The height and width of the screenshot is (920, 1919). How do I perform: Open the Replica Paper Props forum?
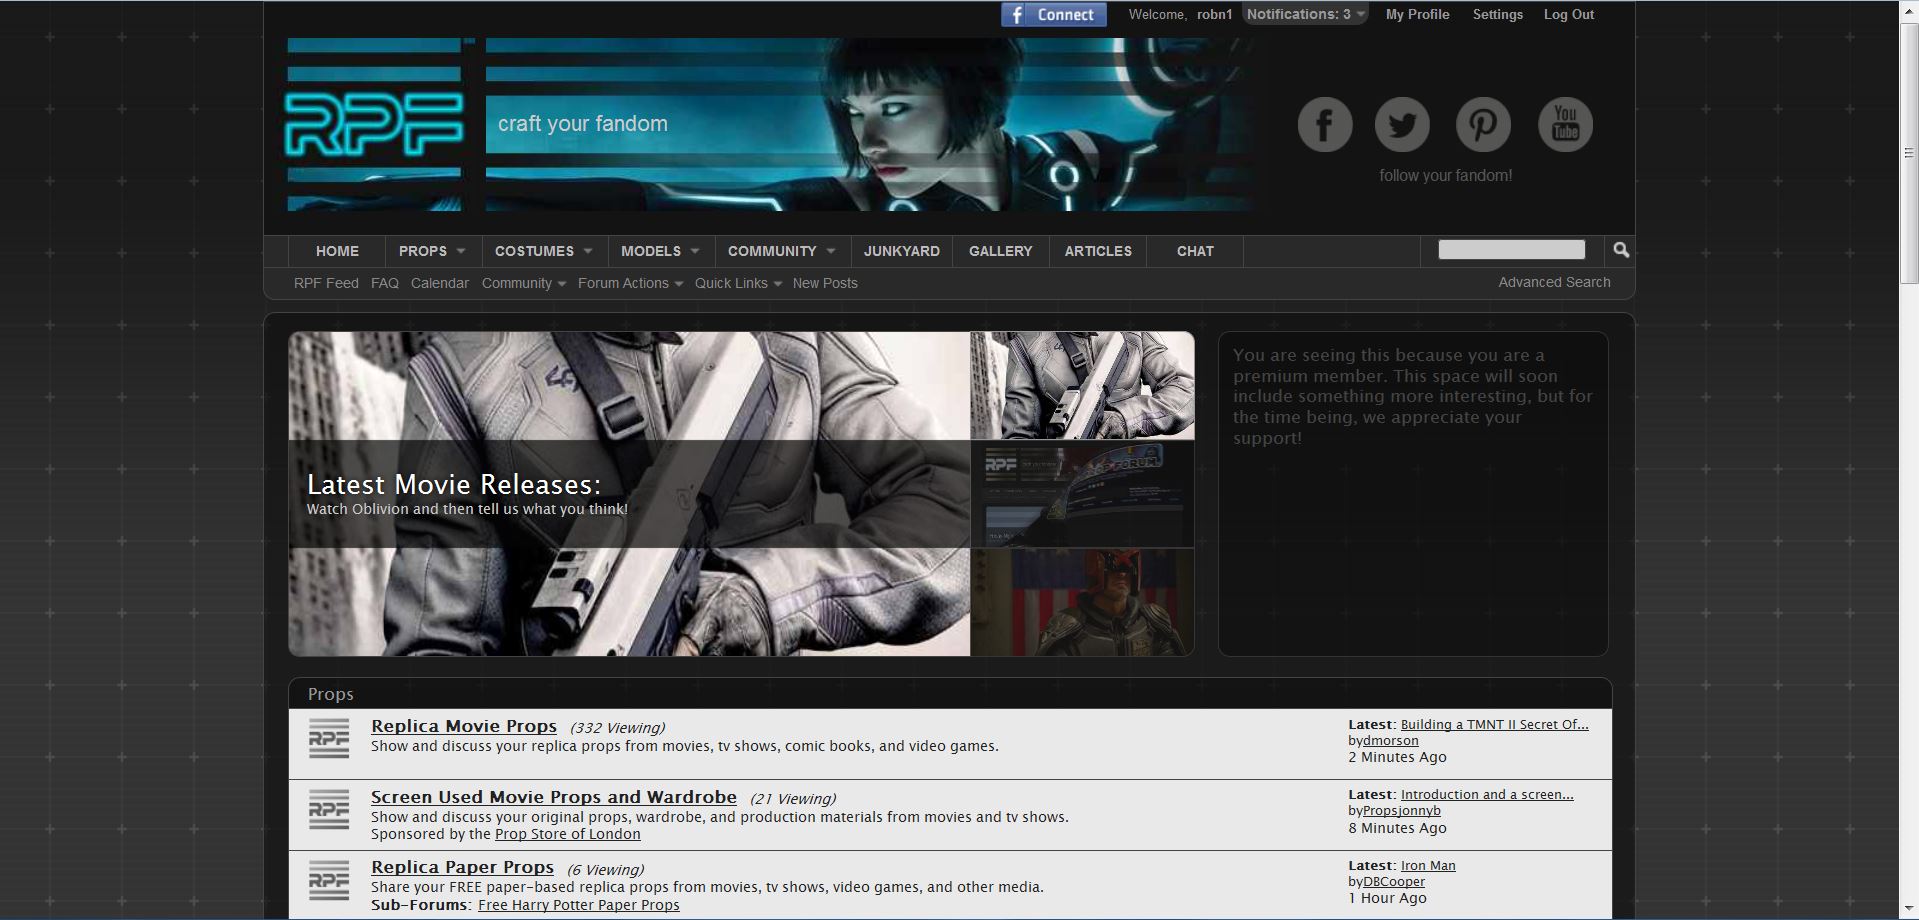coord(462,867)
